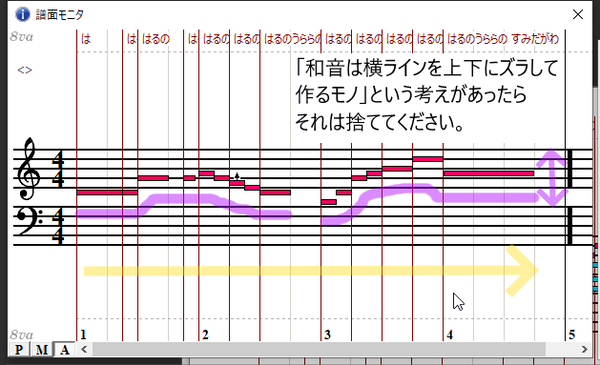The width and height of the screenshot is (600, 365).
Task: Close the 譜面モニタ window
Action: (578, 15)
